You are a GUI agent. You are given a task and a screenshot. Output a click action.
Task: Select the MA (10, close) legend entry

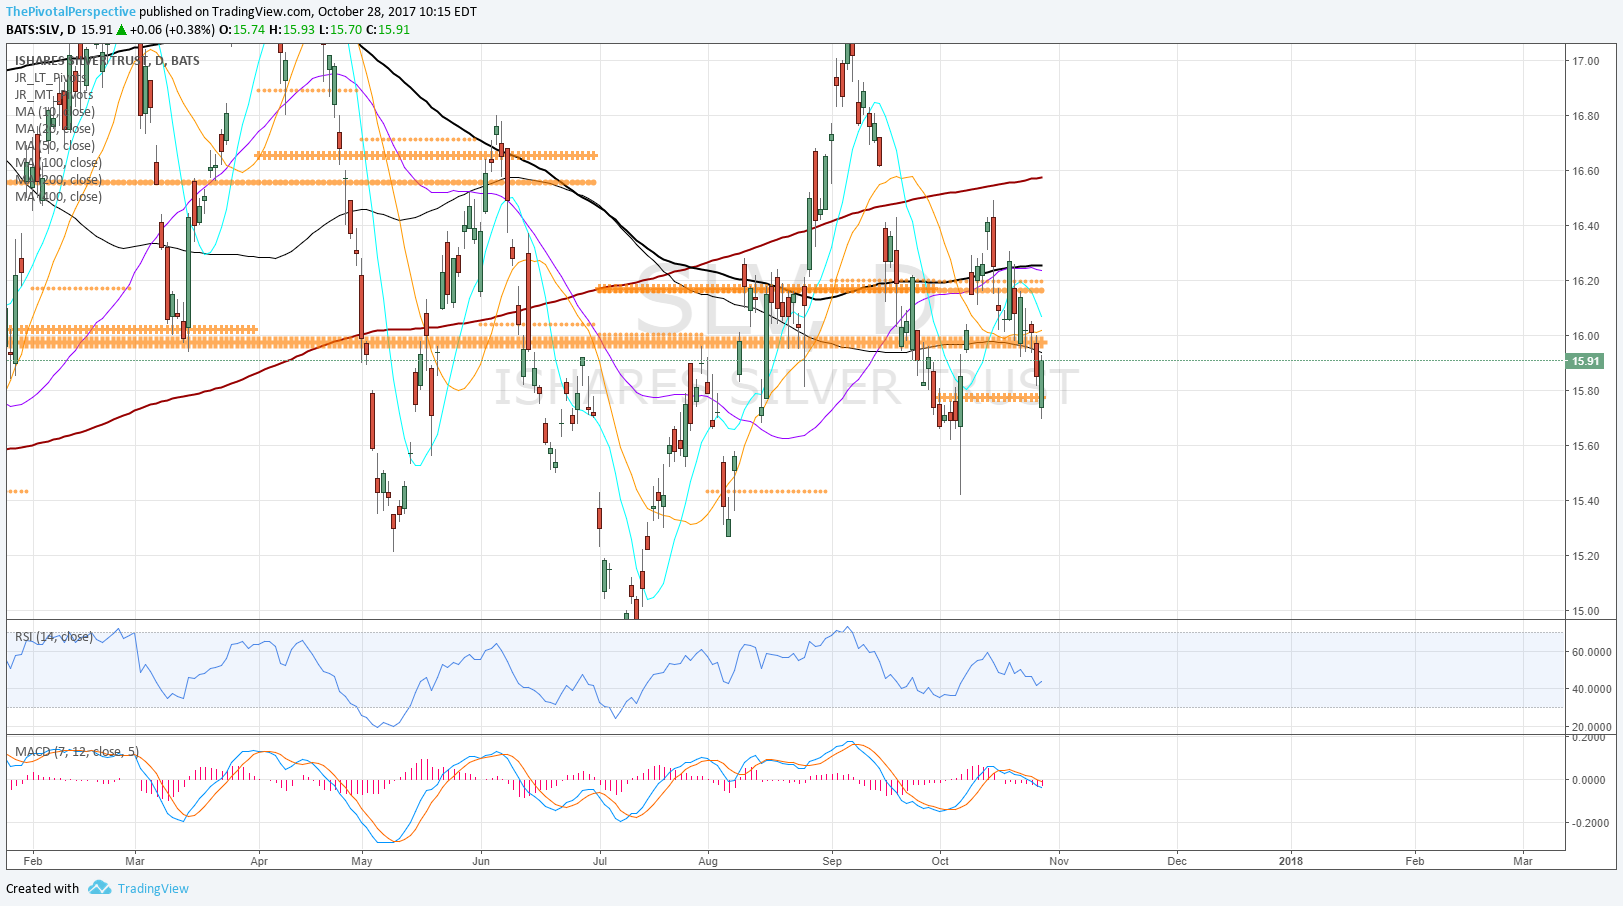pyautogui.click(x=55, y=111)
